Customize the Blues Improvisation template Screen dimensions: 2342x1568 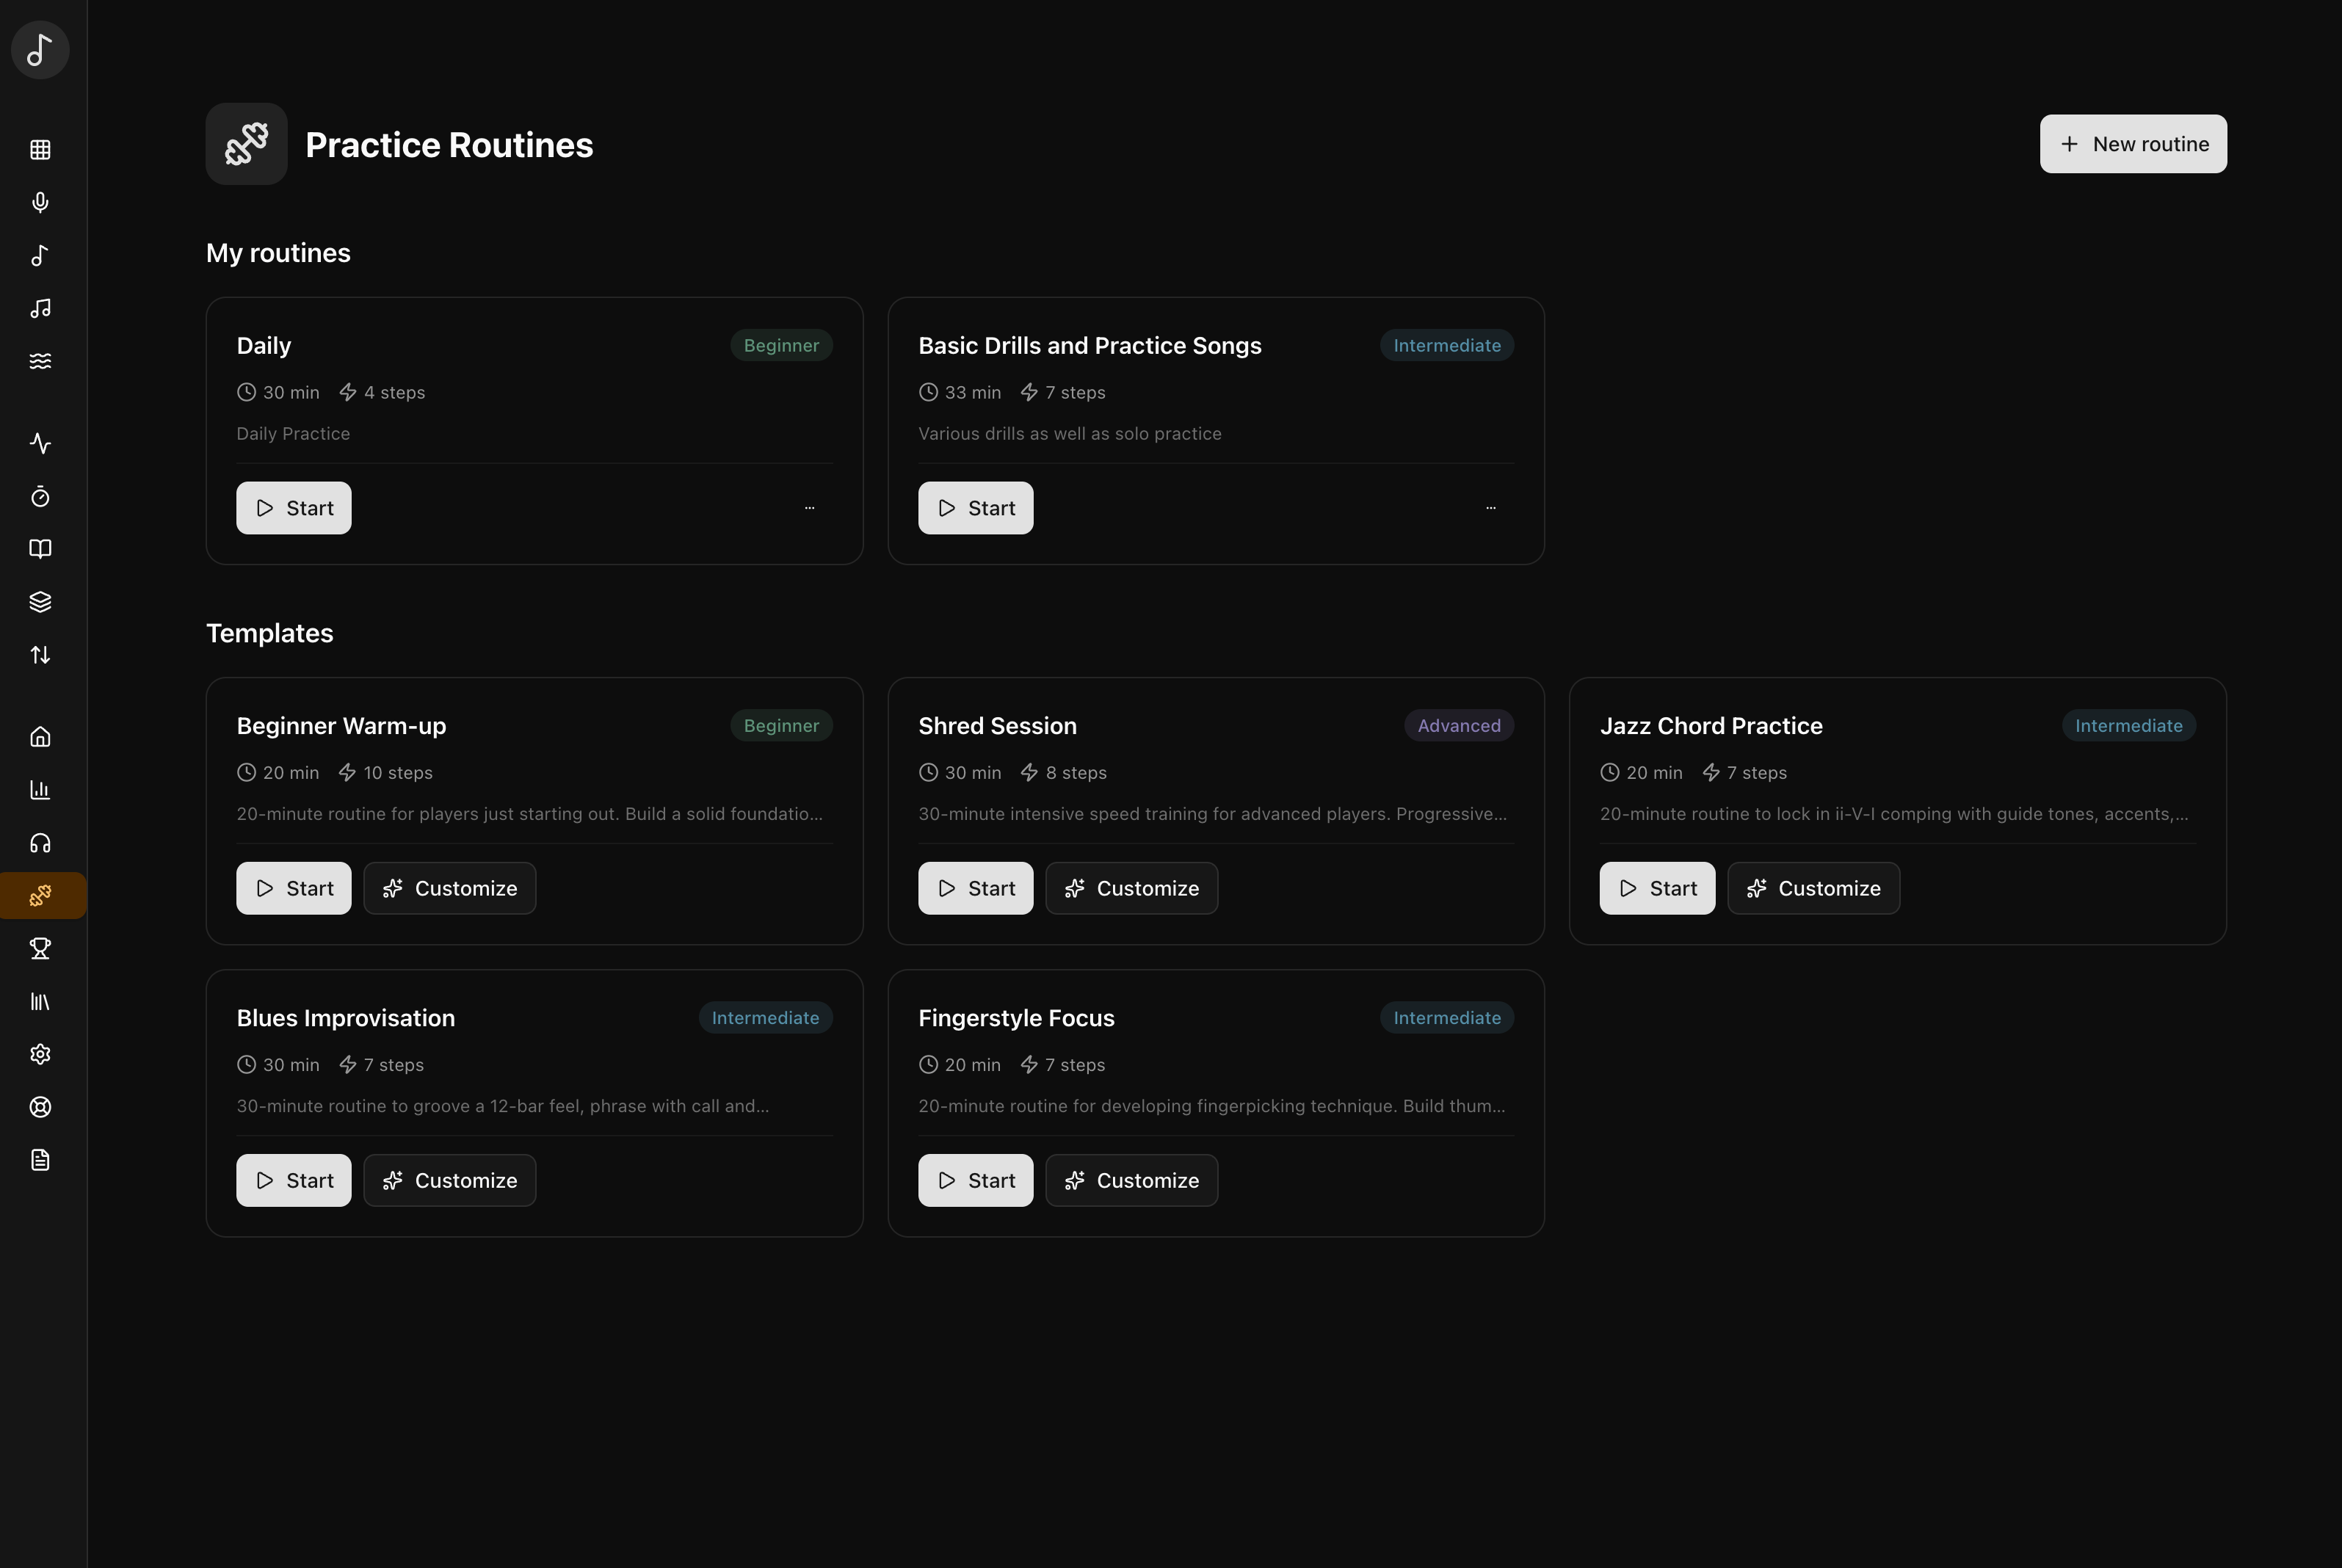(x=449, y=1180)
